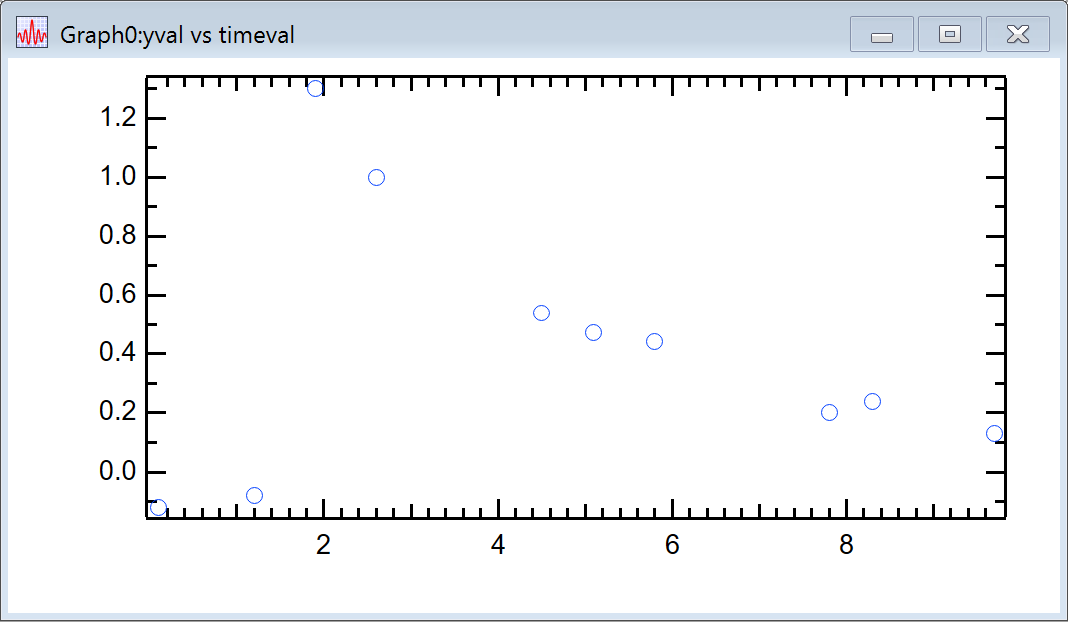Click the data marker at y=1.0
The height and width of the screenshot is (622, 1068).
click(x=376, y=177)
